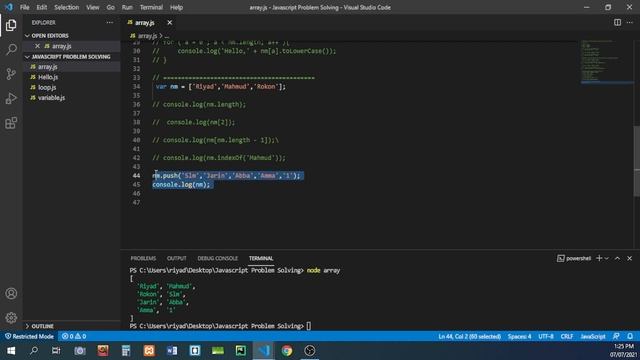Open the Accounts menu icon
This screenshot has width=640, height=360.
(x=11, y=293)
